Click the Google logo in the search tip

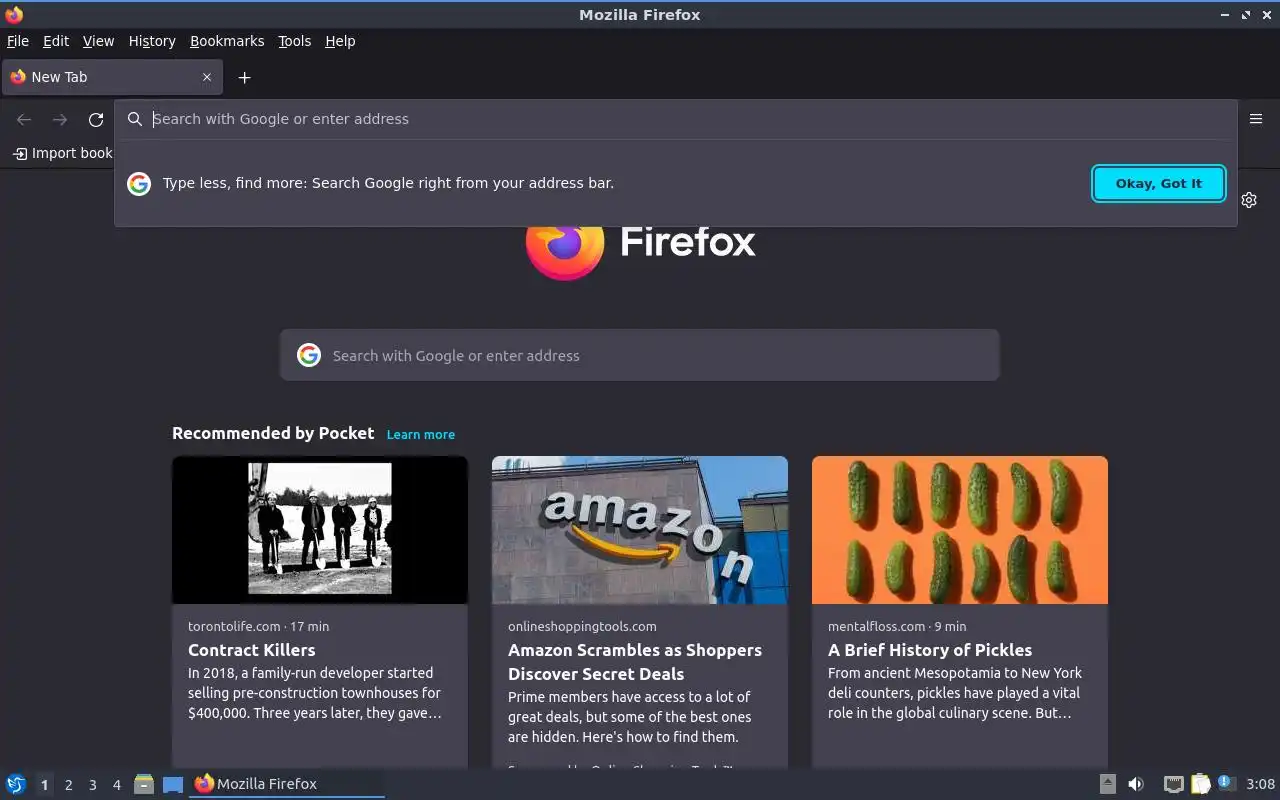(x=139, y=183)
